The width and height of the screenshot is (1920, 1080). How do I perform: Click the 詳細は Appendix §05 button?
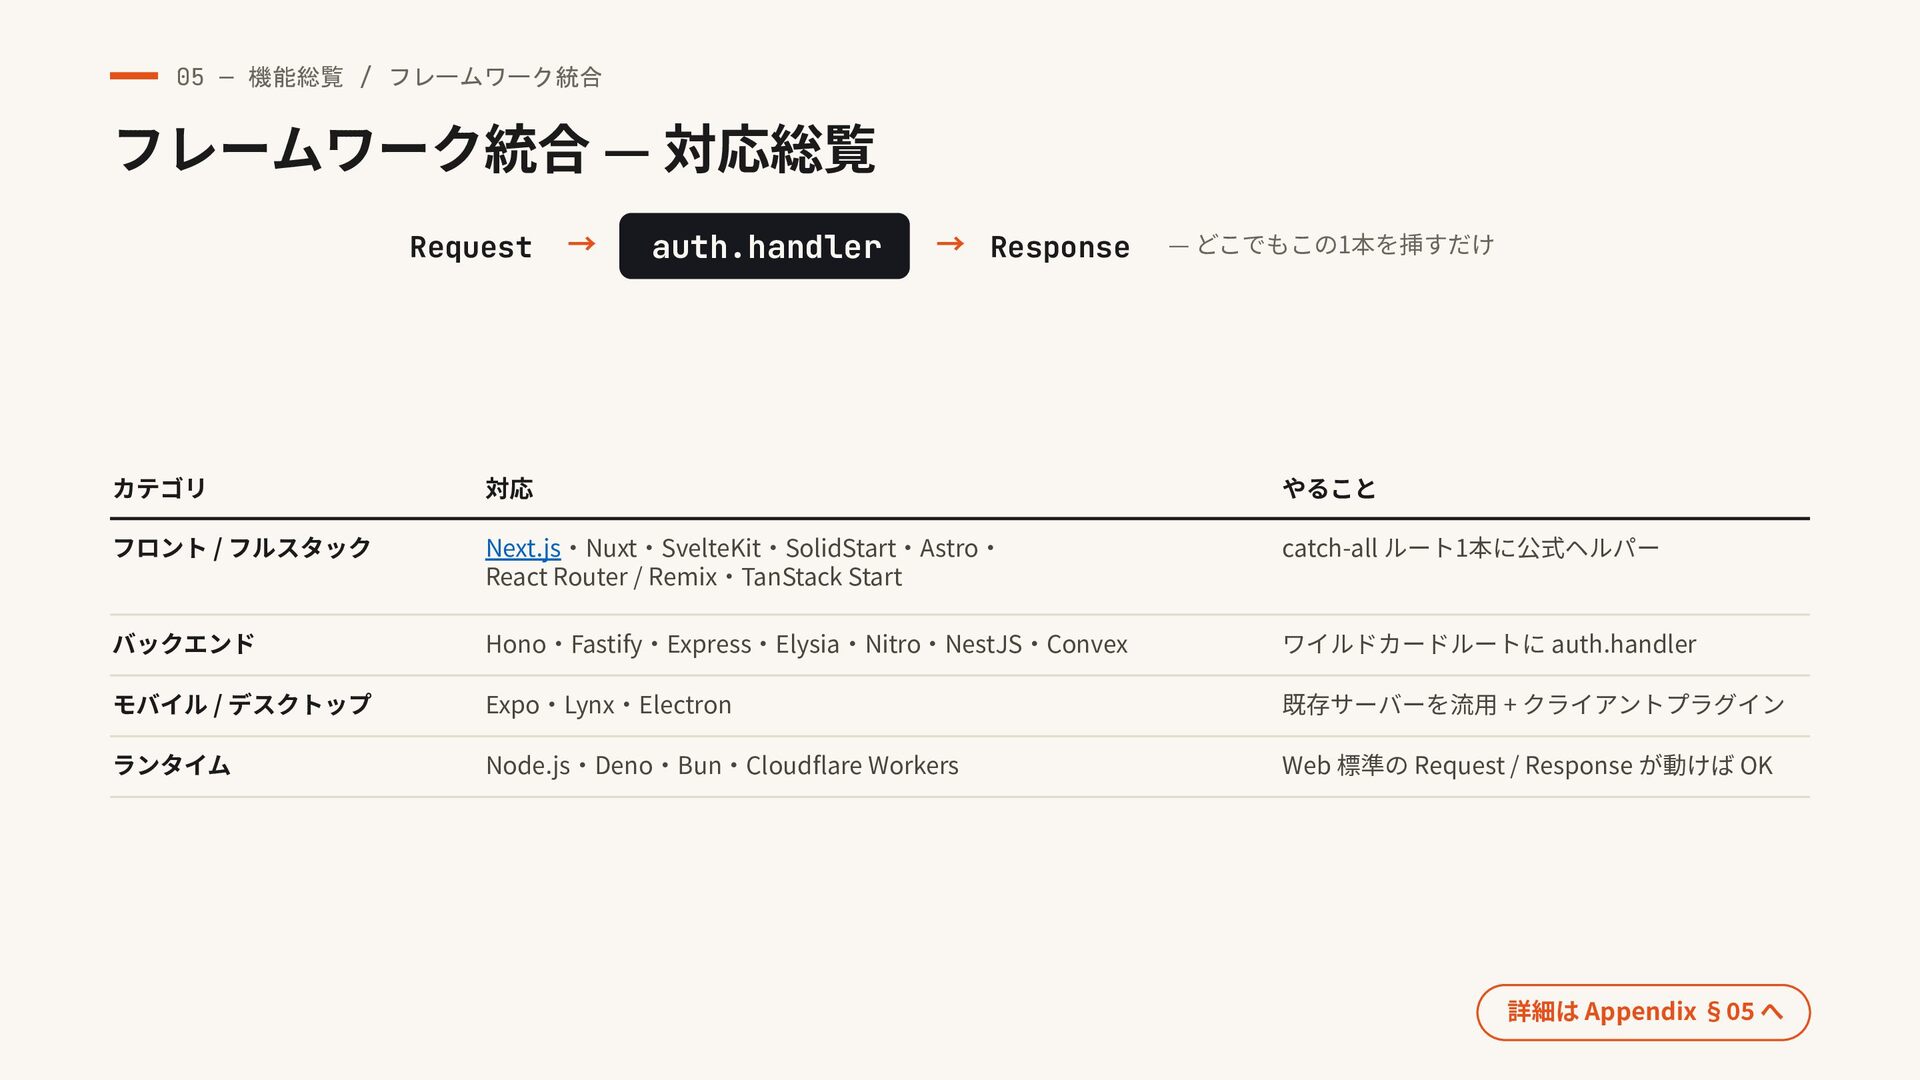pos(1643,1012)
